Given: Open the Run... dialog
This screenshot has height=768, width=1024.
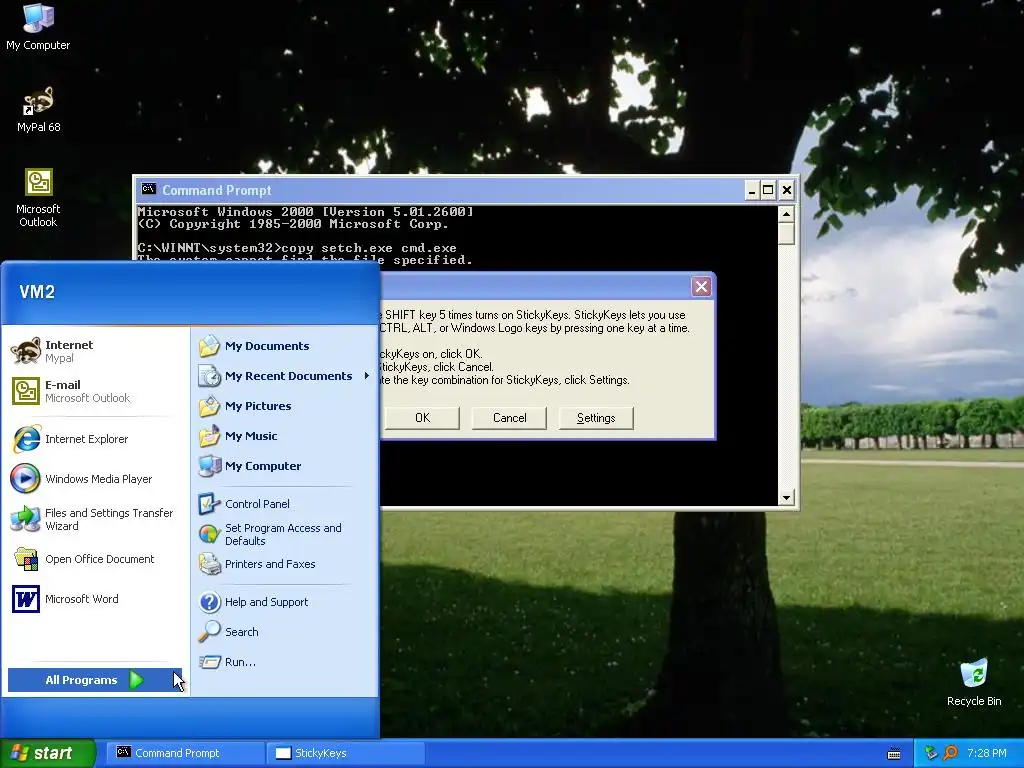Looking at the screenshot, I should [x=285, y=662].
